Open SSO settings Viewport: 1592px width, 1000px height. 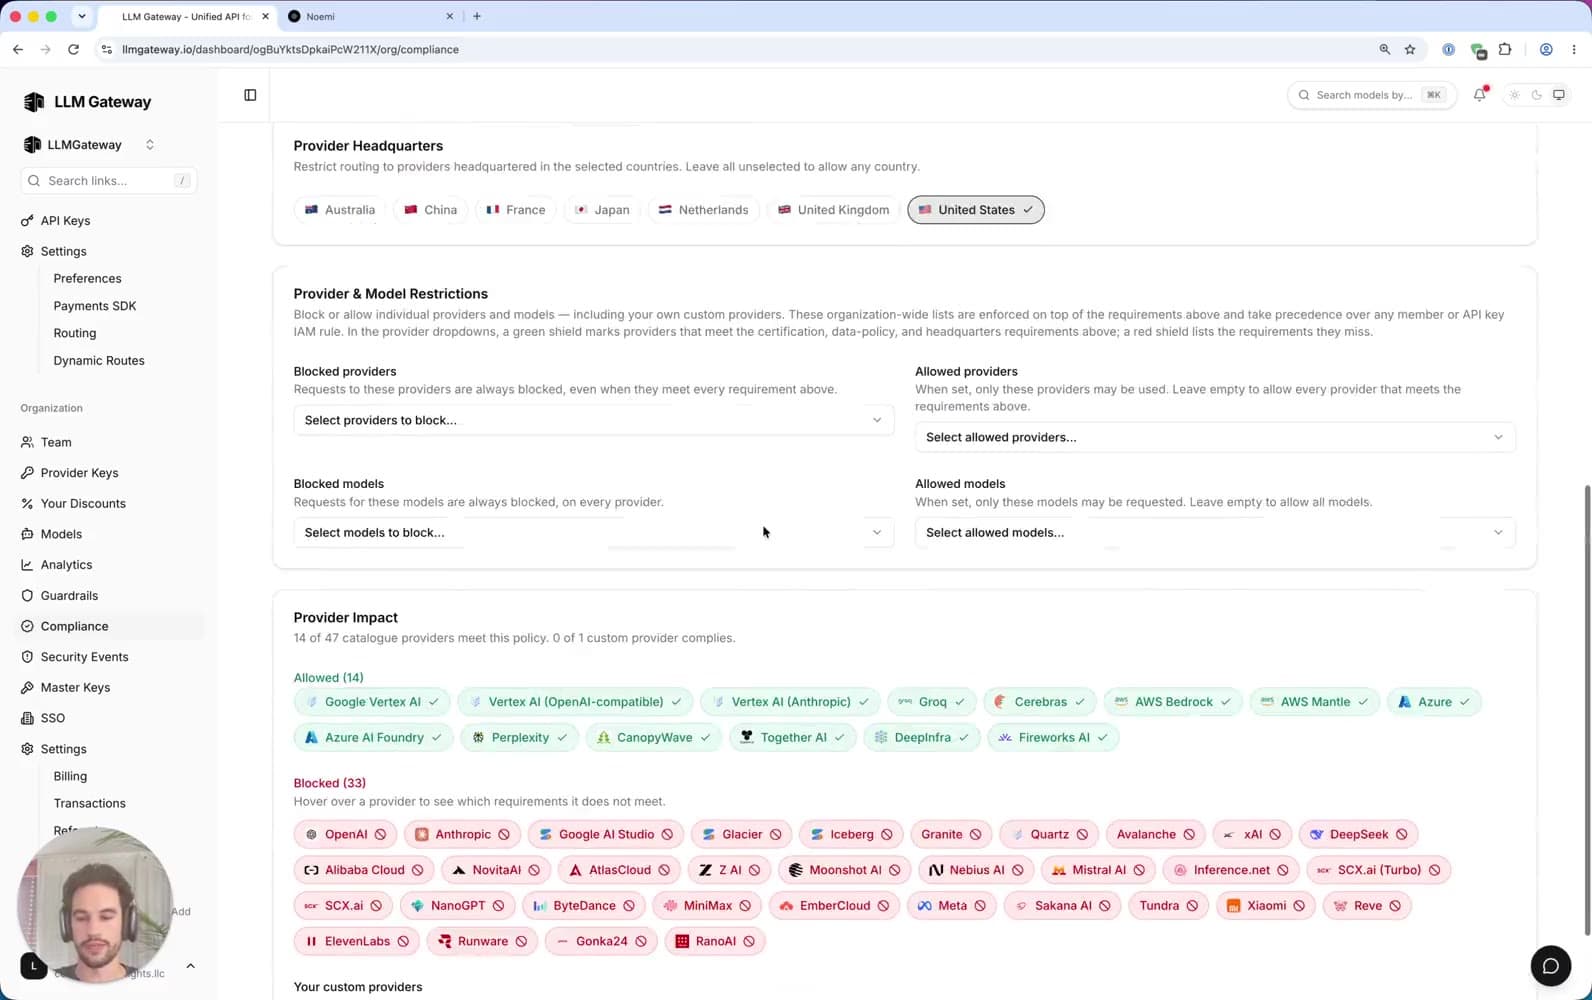click(x=52, y=718)
